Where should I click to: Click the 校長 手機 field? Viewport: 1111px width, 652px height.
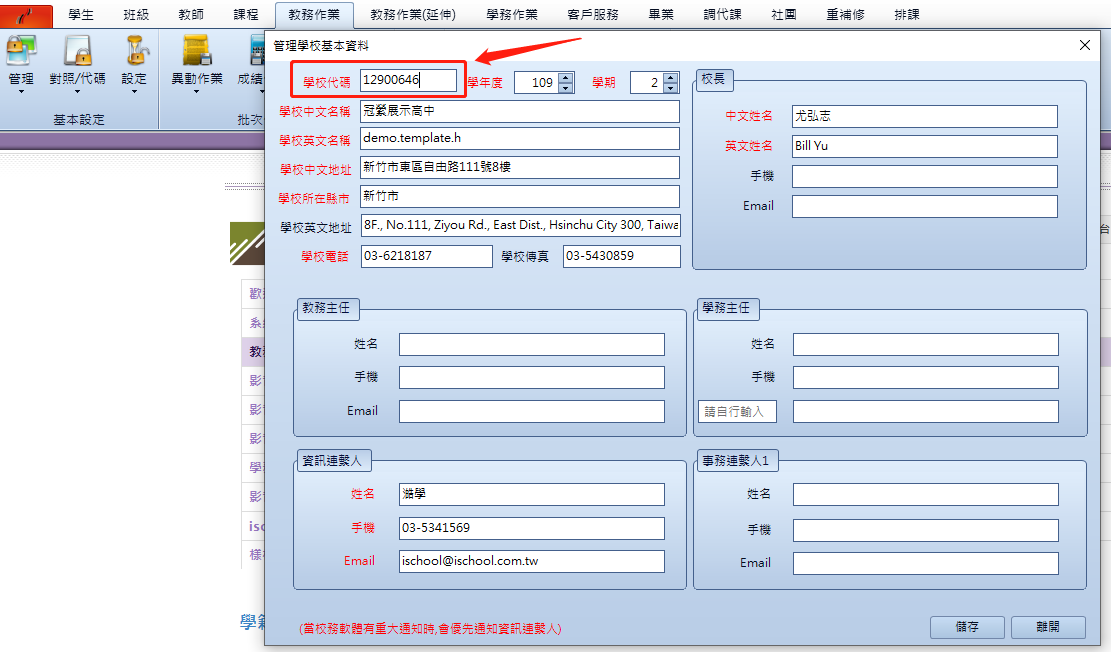click(x=925, y=176)
